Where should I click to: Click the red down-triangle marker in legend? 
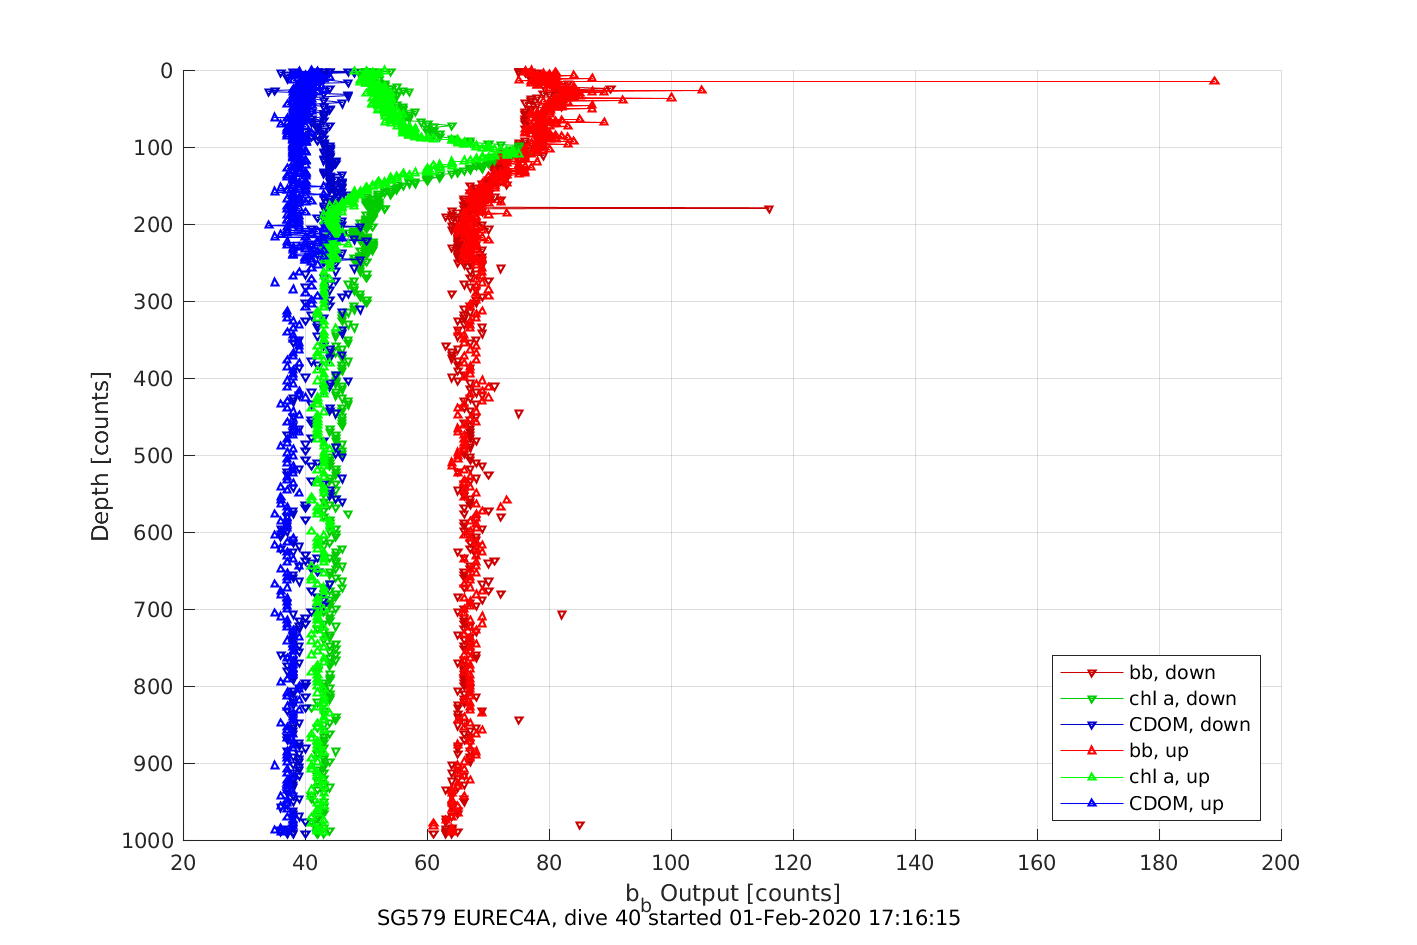point(1092,673)
